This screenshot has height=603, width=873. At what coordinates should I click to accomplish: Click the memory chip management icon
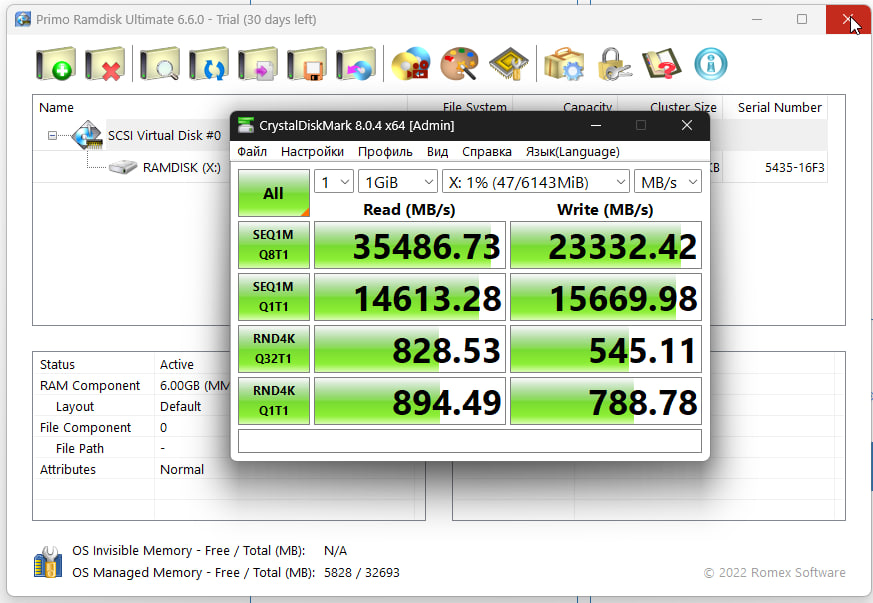[508, 63]
